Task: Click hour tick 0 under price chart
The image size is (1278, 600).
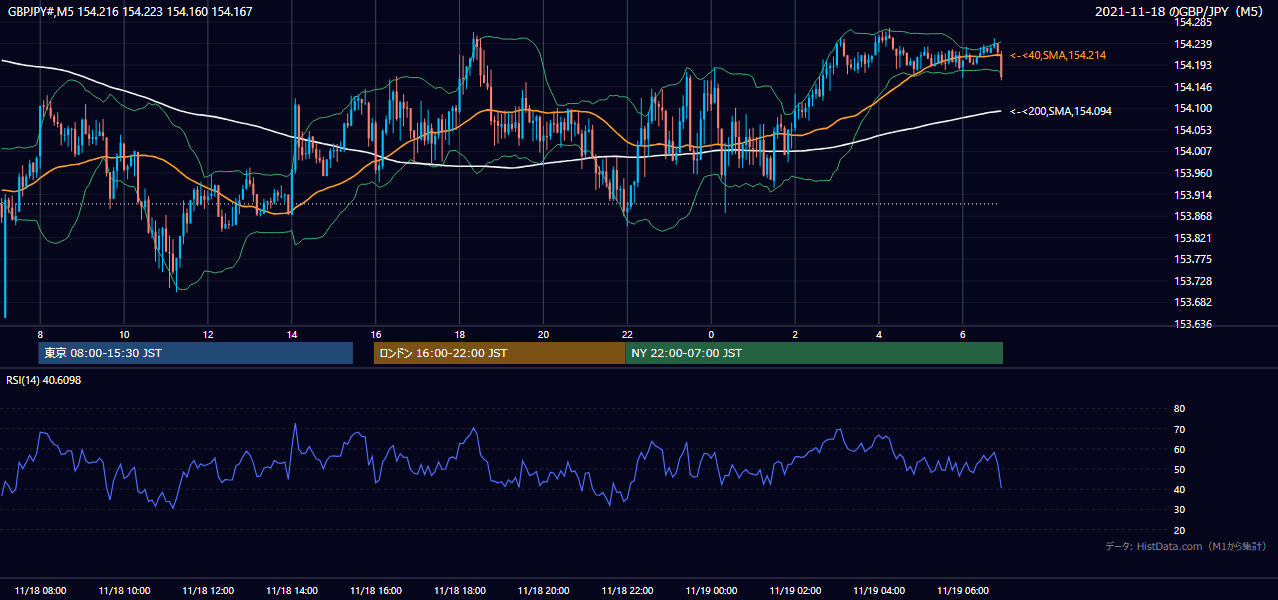Action: [711, 334]
